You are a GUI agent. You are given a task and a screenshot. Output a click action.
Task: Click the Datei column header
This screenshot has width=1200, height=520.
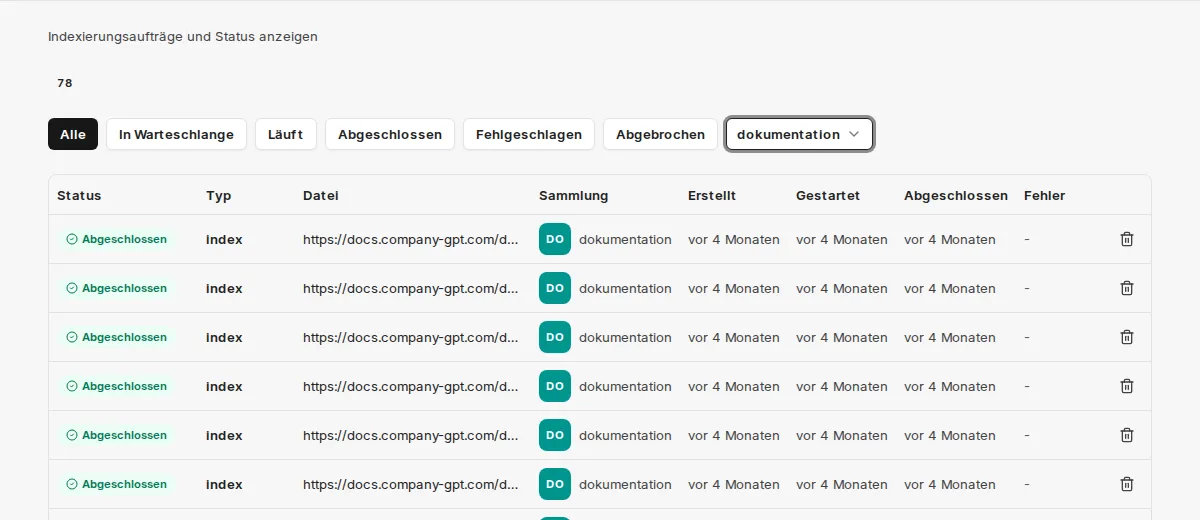[x=321, y=195]
